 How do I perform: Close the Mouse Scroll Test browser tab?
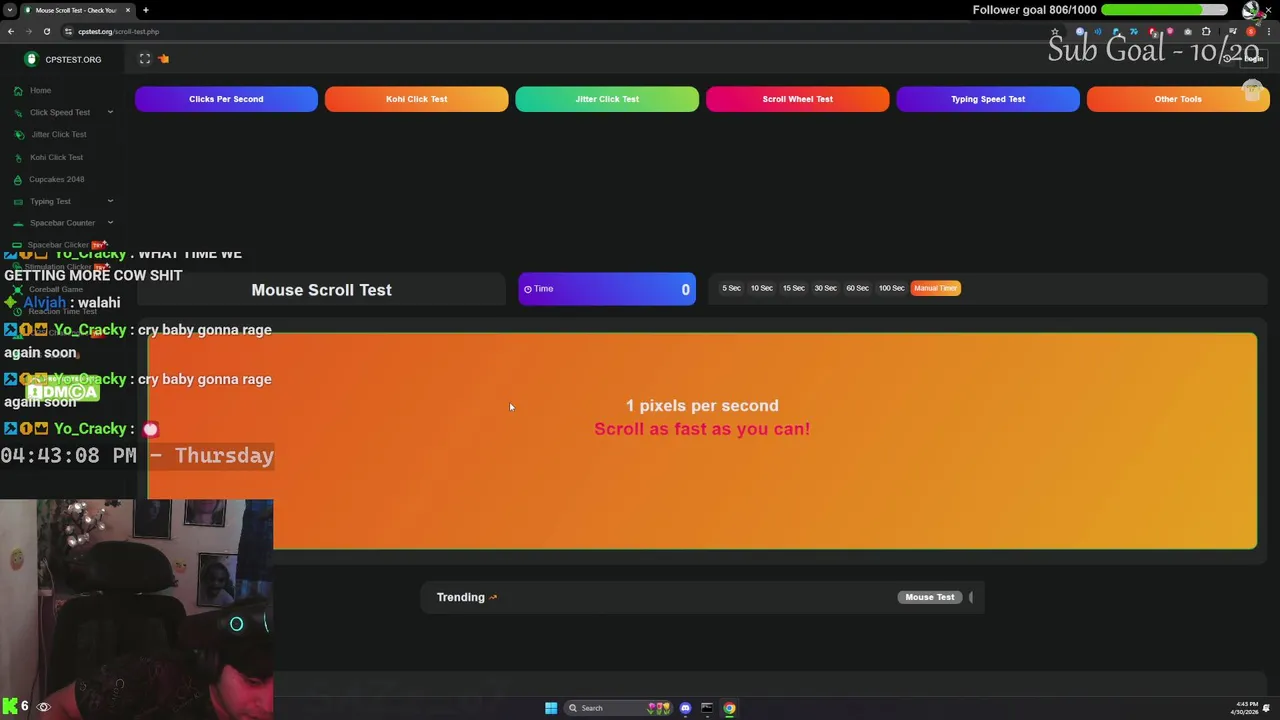(127, 10)
